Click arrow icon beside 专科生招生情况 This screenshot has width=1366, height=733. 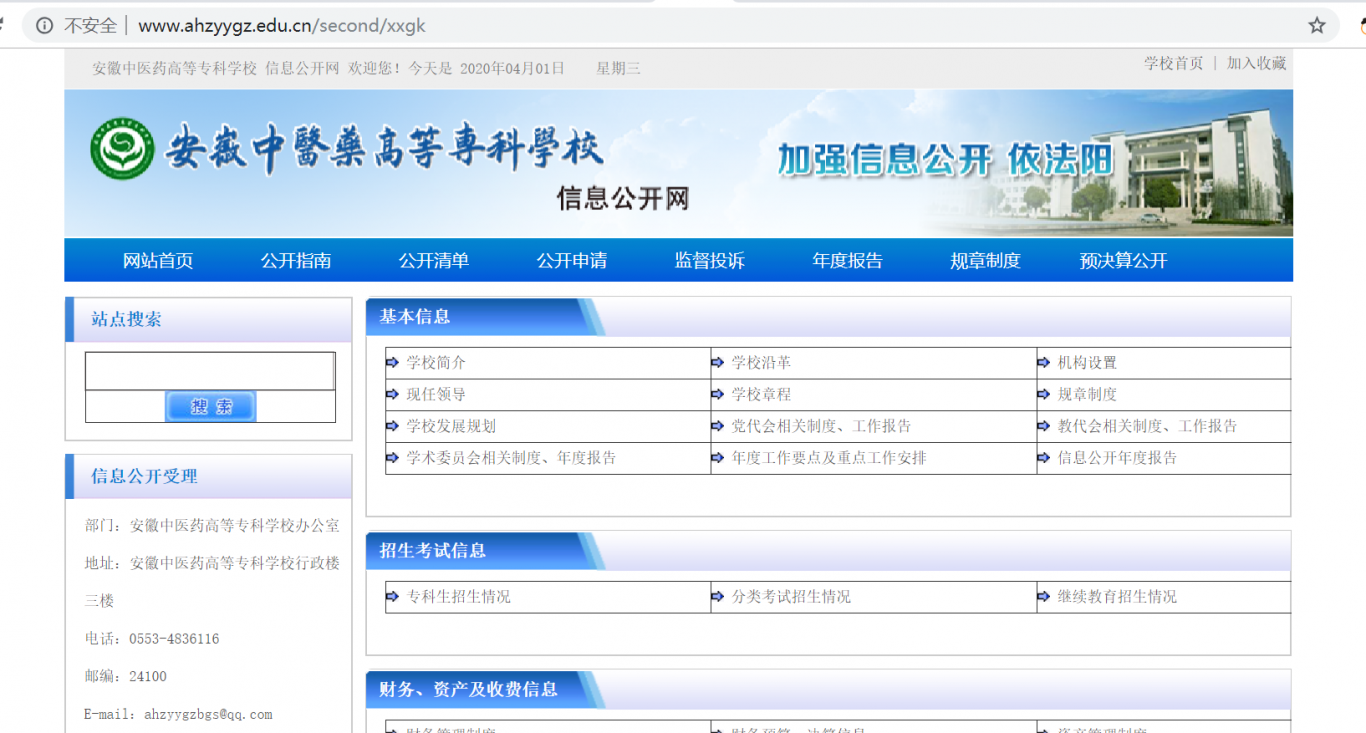point(392,598)
